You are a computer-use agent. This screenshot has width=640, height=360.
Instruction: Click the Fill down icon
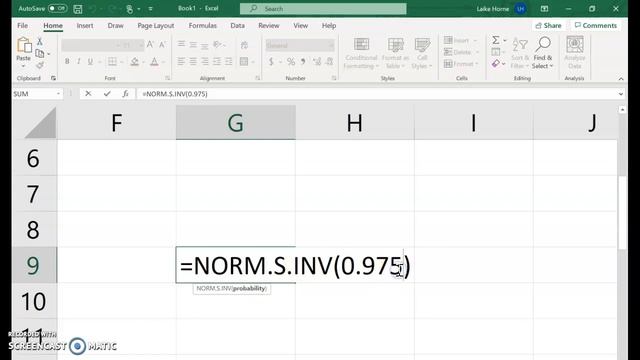496,52
